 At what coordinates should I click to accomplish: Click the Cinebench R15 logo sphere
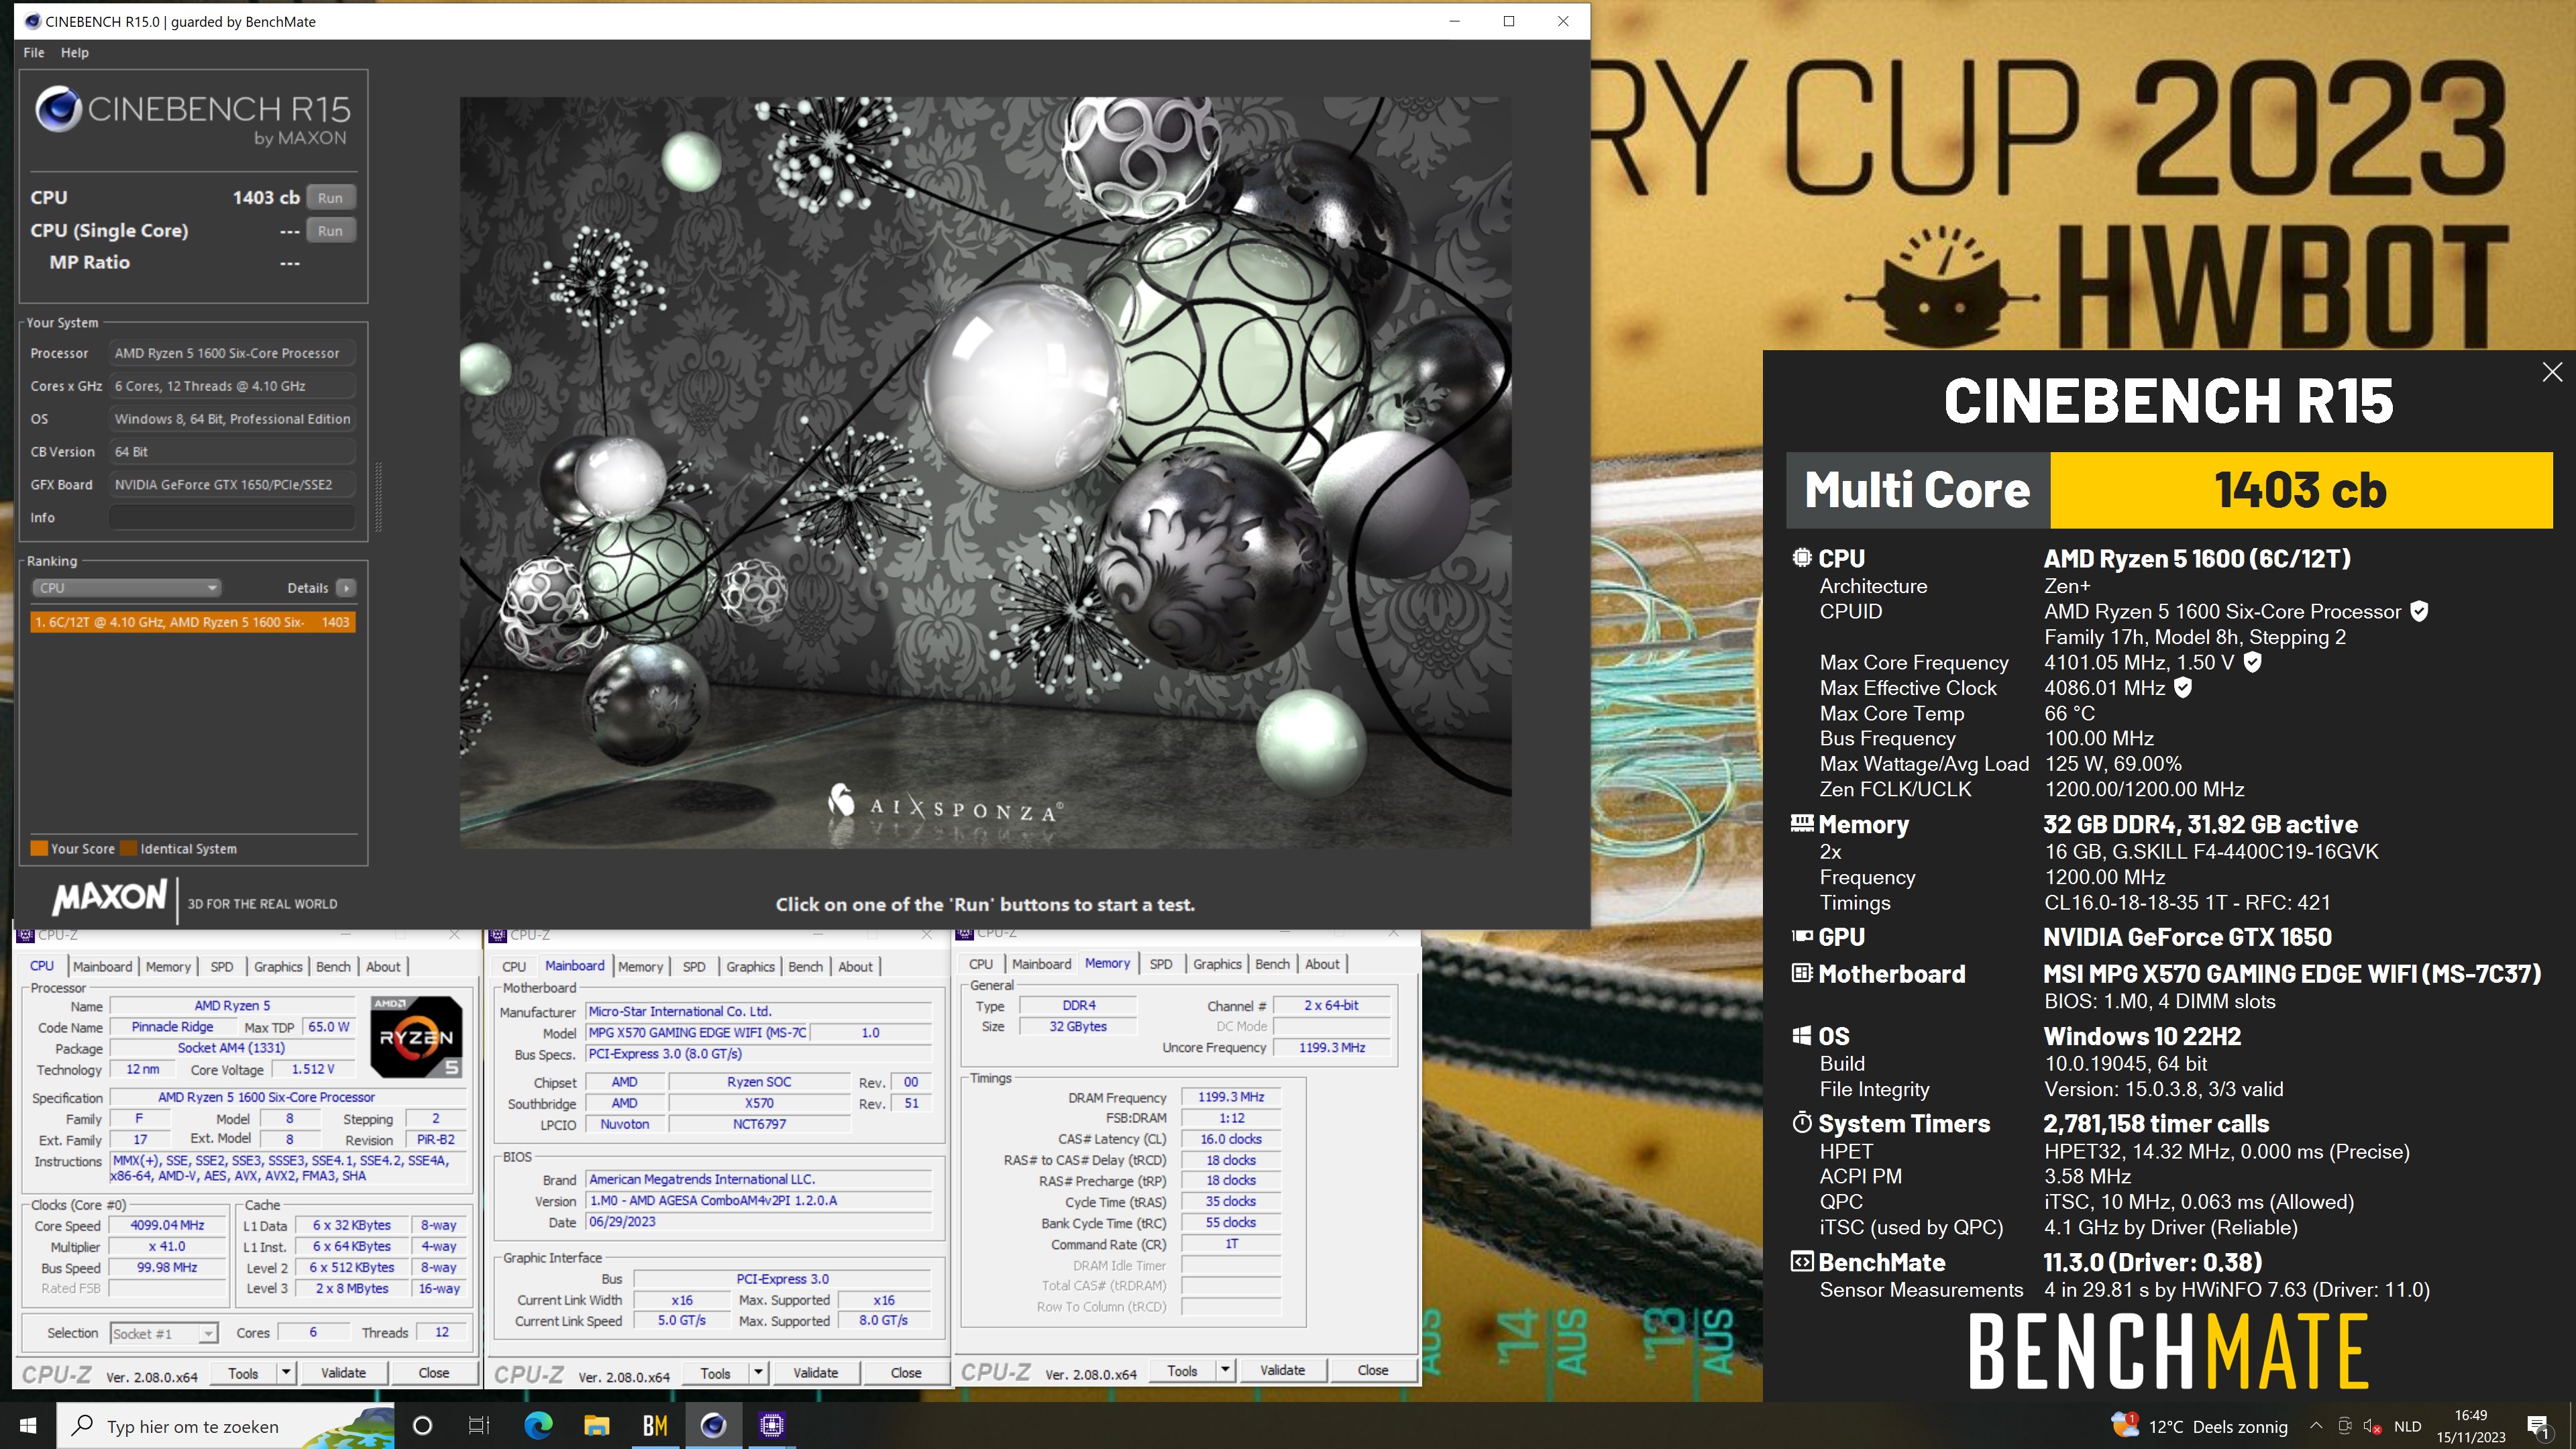tap(58, 109)
